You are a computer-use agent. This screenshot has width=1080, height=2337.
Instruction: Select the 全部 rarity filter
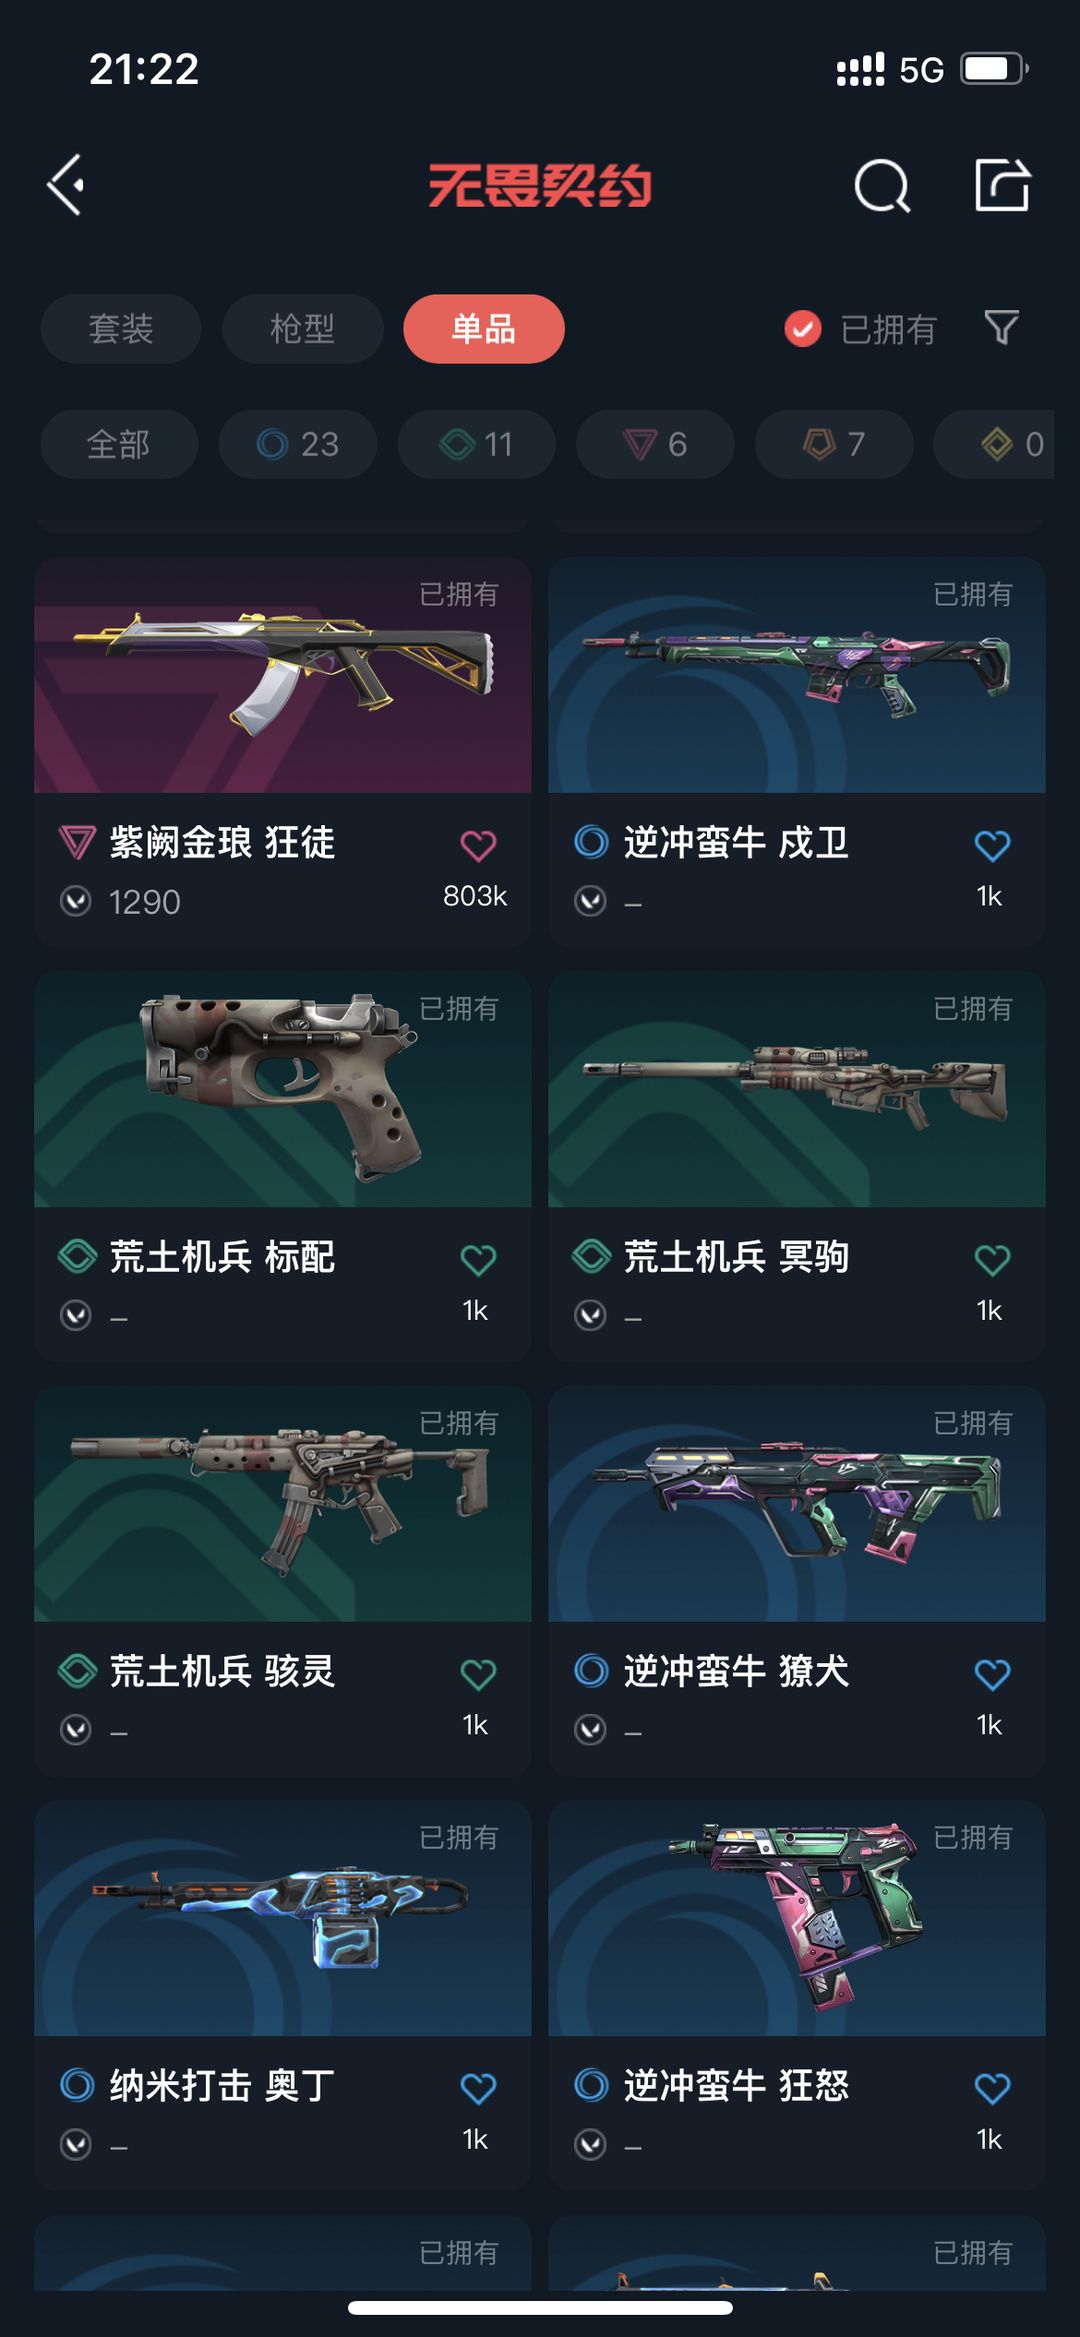[x=119, y=444]
